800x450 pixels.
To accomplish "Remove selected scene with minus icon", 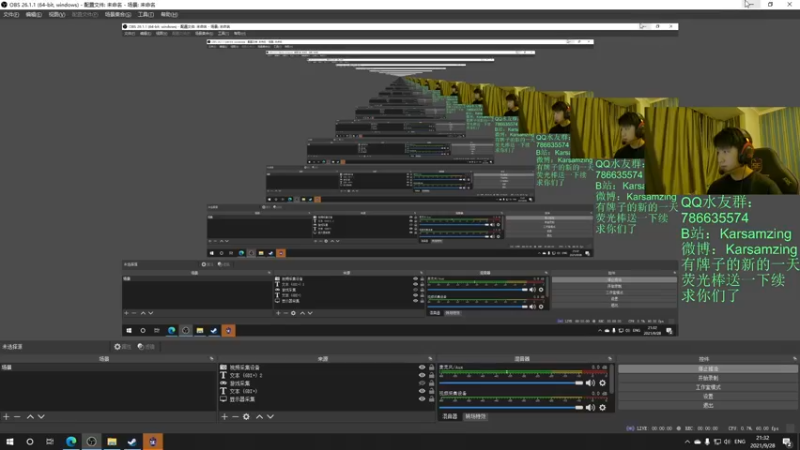I will point(17,417).
